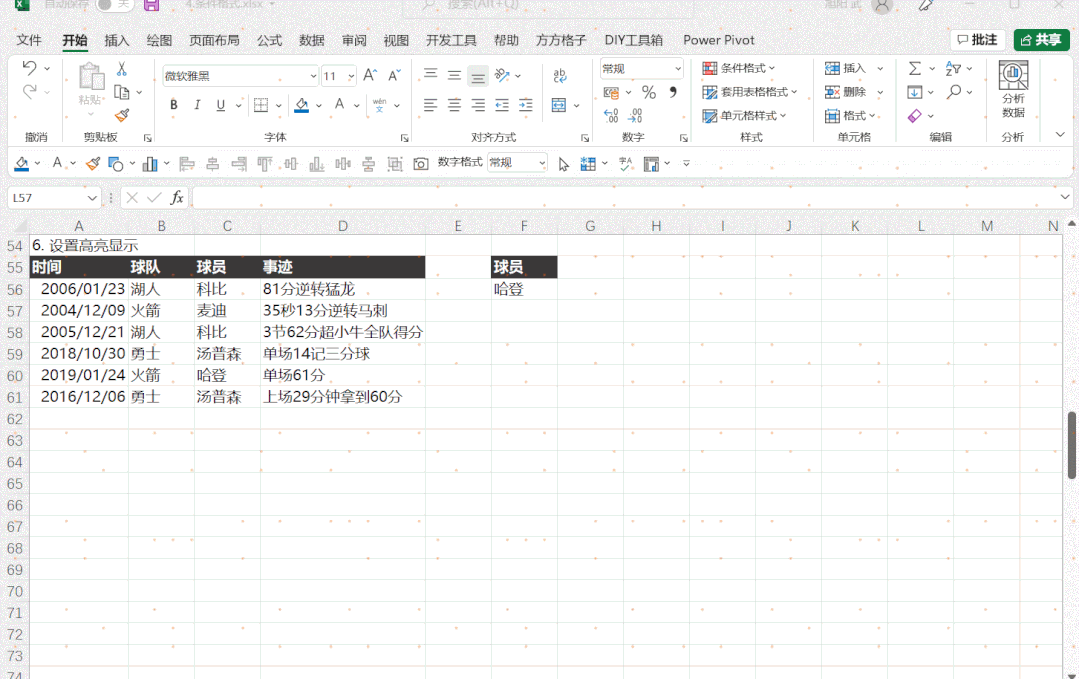Open 套用表格格式 menu
Image resolution: width=1079 pixels, height=679 pixels.
(750, 91)
